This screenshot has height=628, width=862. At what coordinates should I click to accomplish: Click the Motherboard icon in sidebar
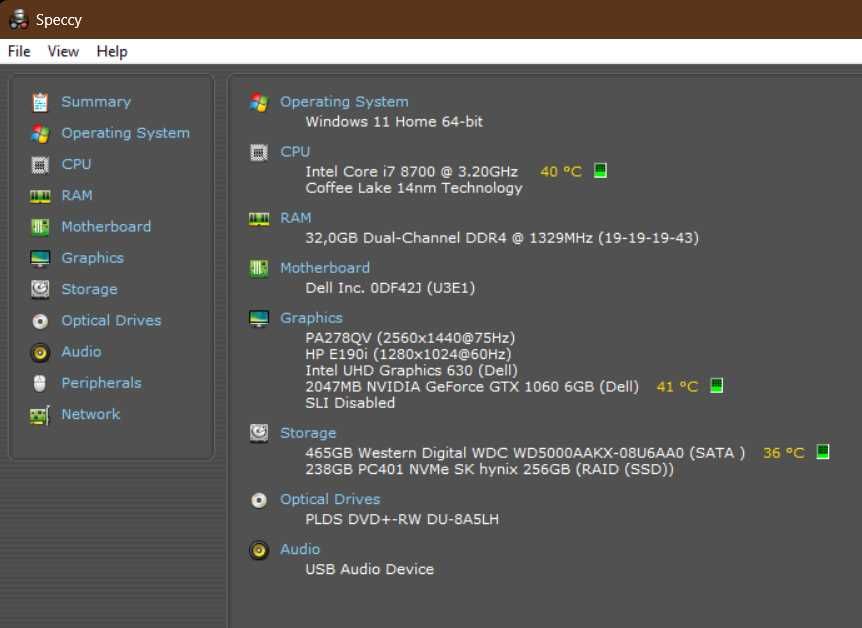40,227
